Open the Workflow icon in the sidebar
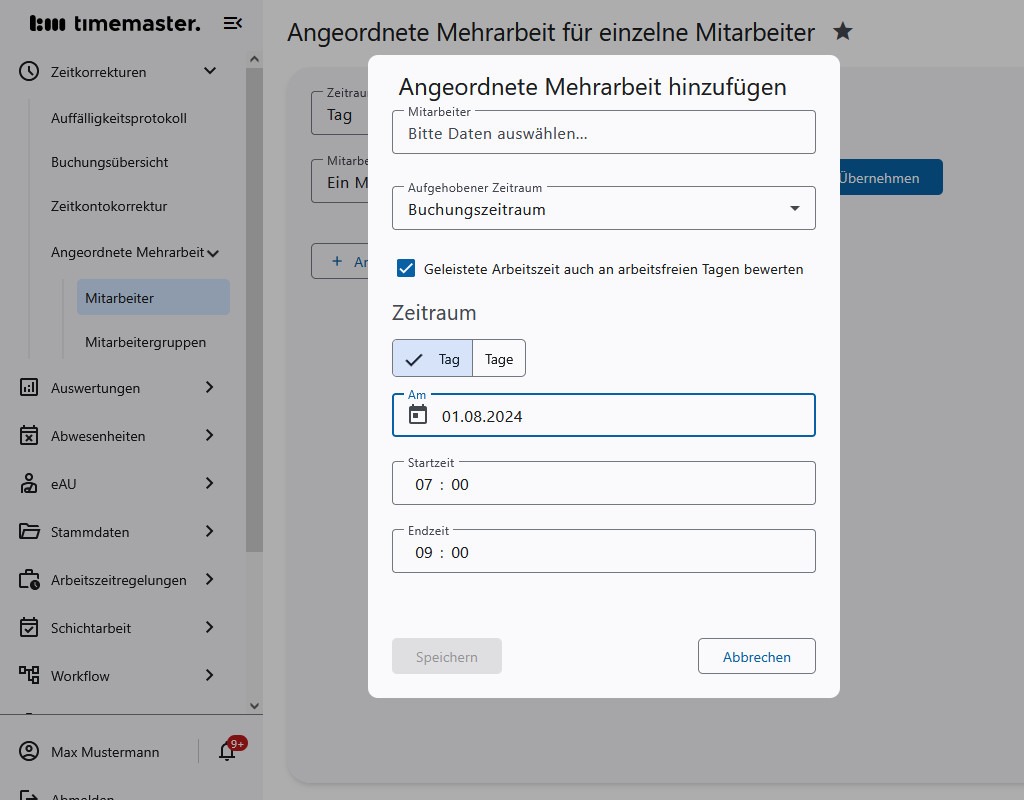Image resolution: width=1024 pixels, height=800 pixels. pyautogui.click(x=30, y=676)
